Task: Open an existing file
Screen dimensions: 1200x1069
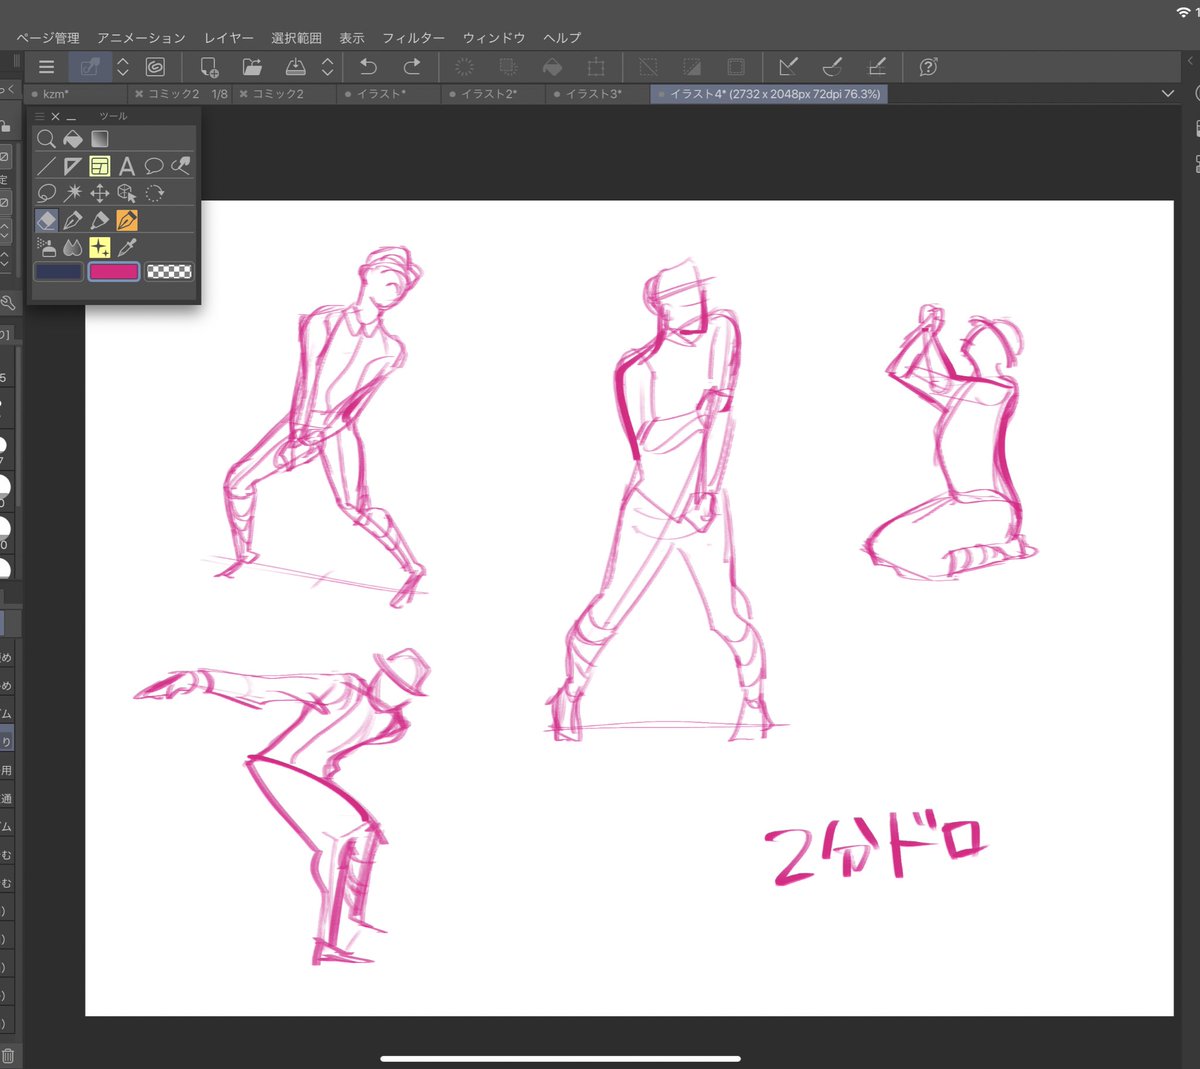Action: pos(252,67)
